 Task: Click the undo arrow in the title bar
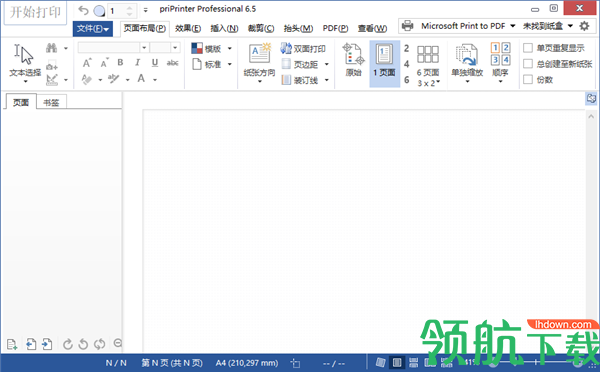coord(83,11)
